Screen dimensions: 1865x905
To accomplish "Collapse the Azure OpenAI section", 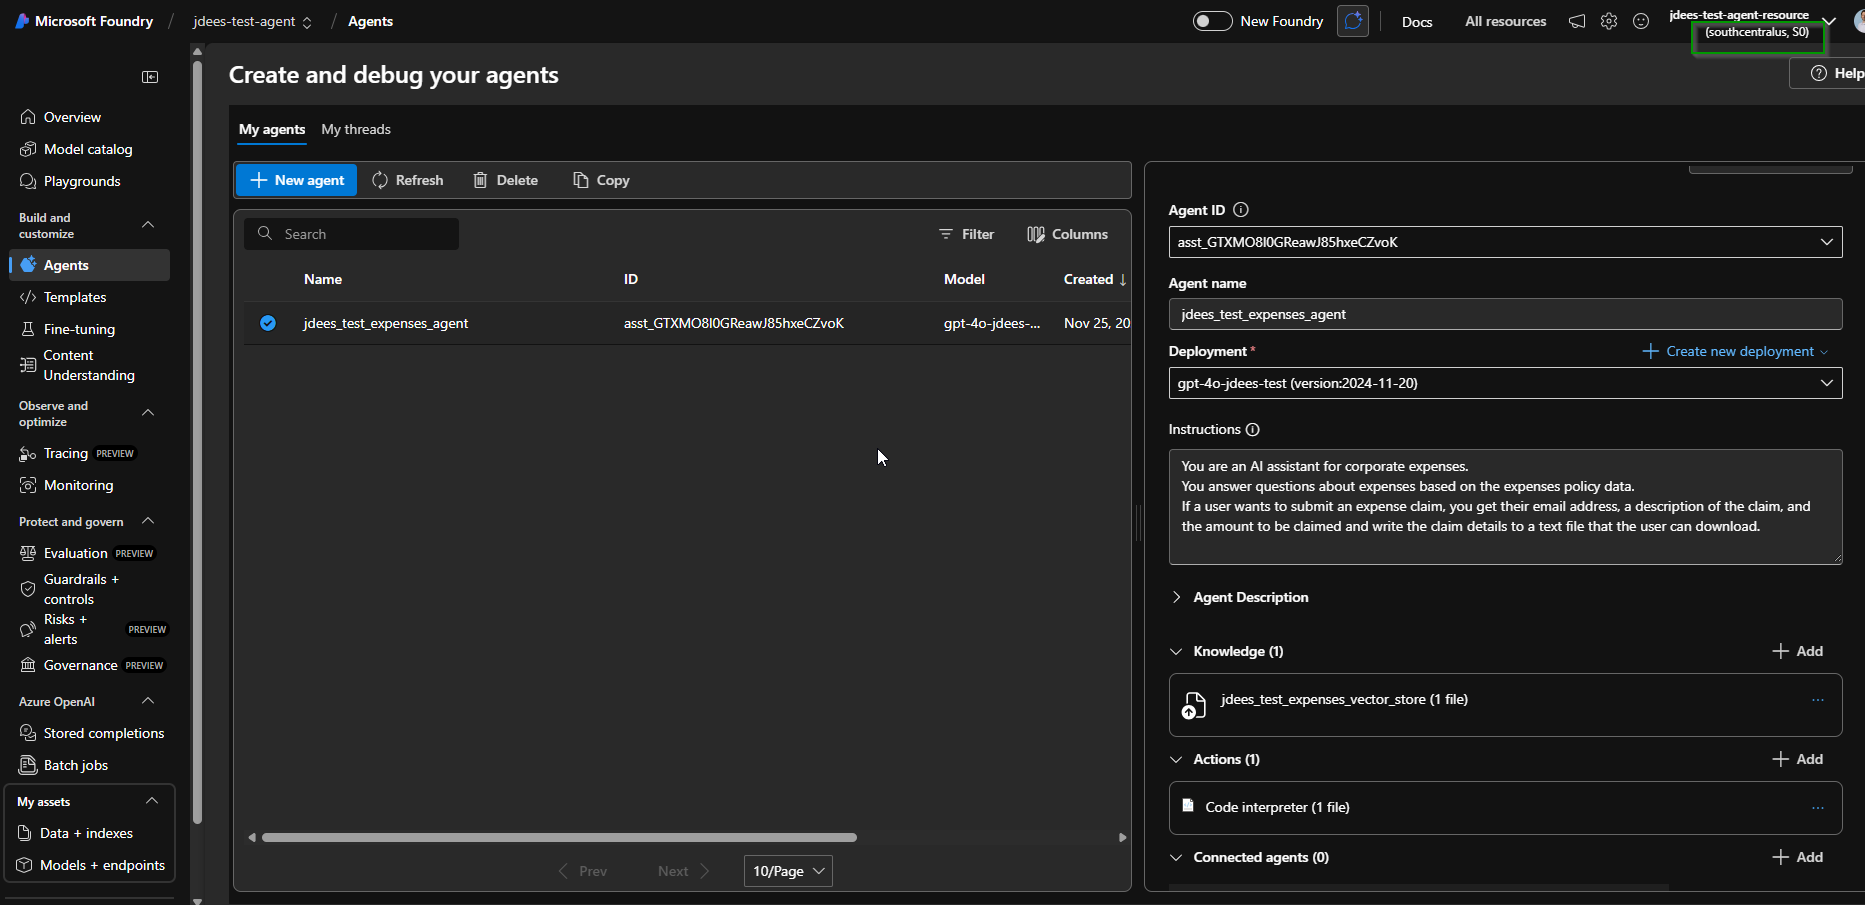I will click(x=148, y=701).
